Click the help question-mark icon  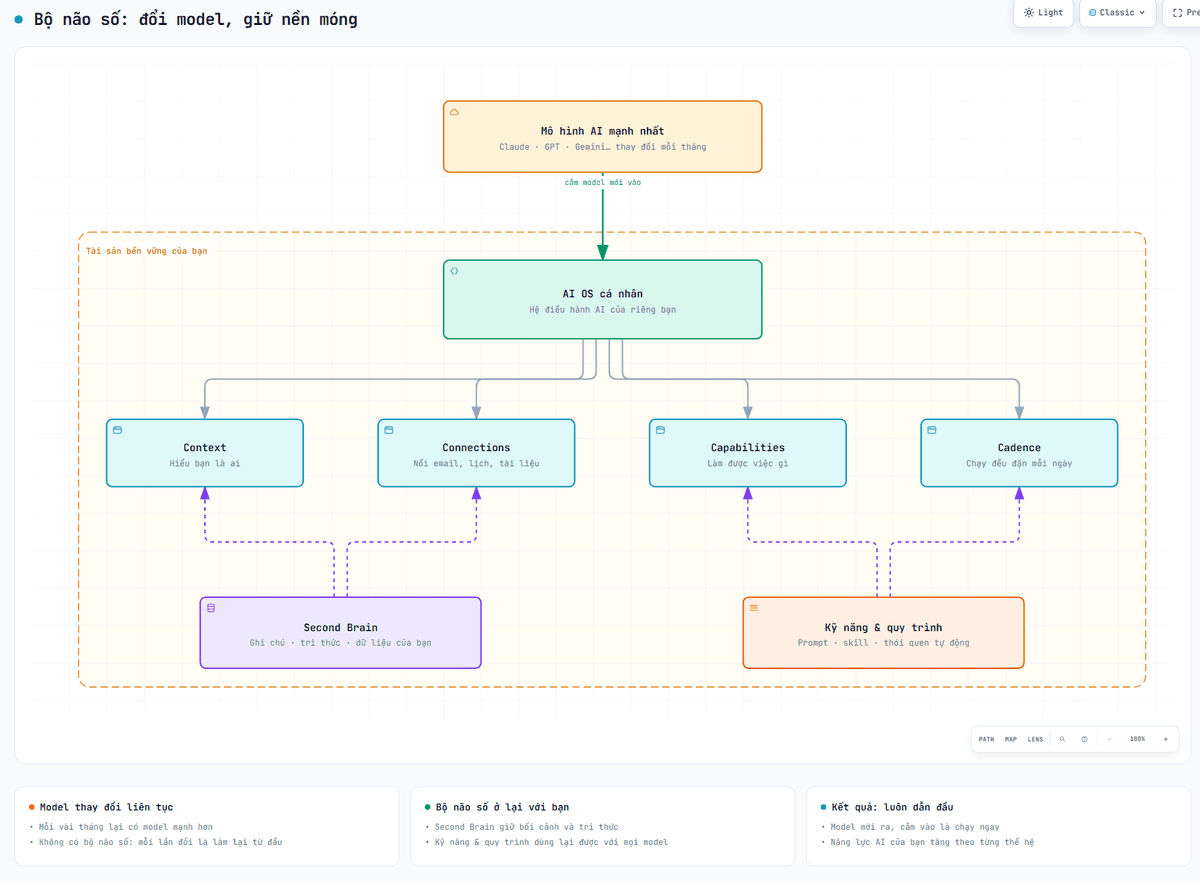[x=1084, y=739]
